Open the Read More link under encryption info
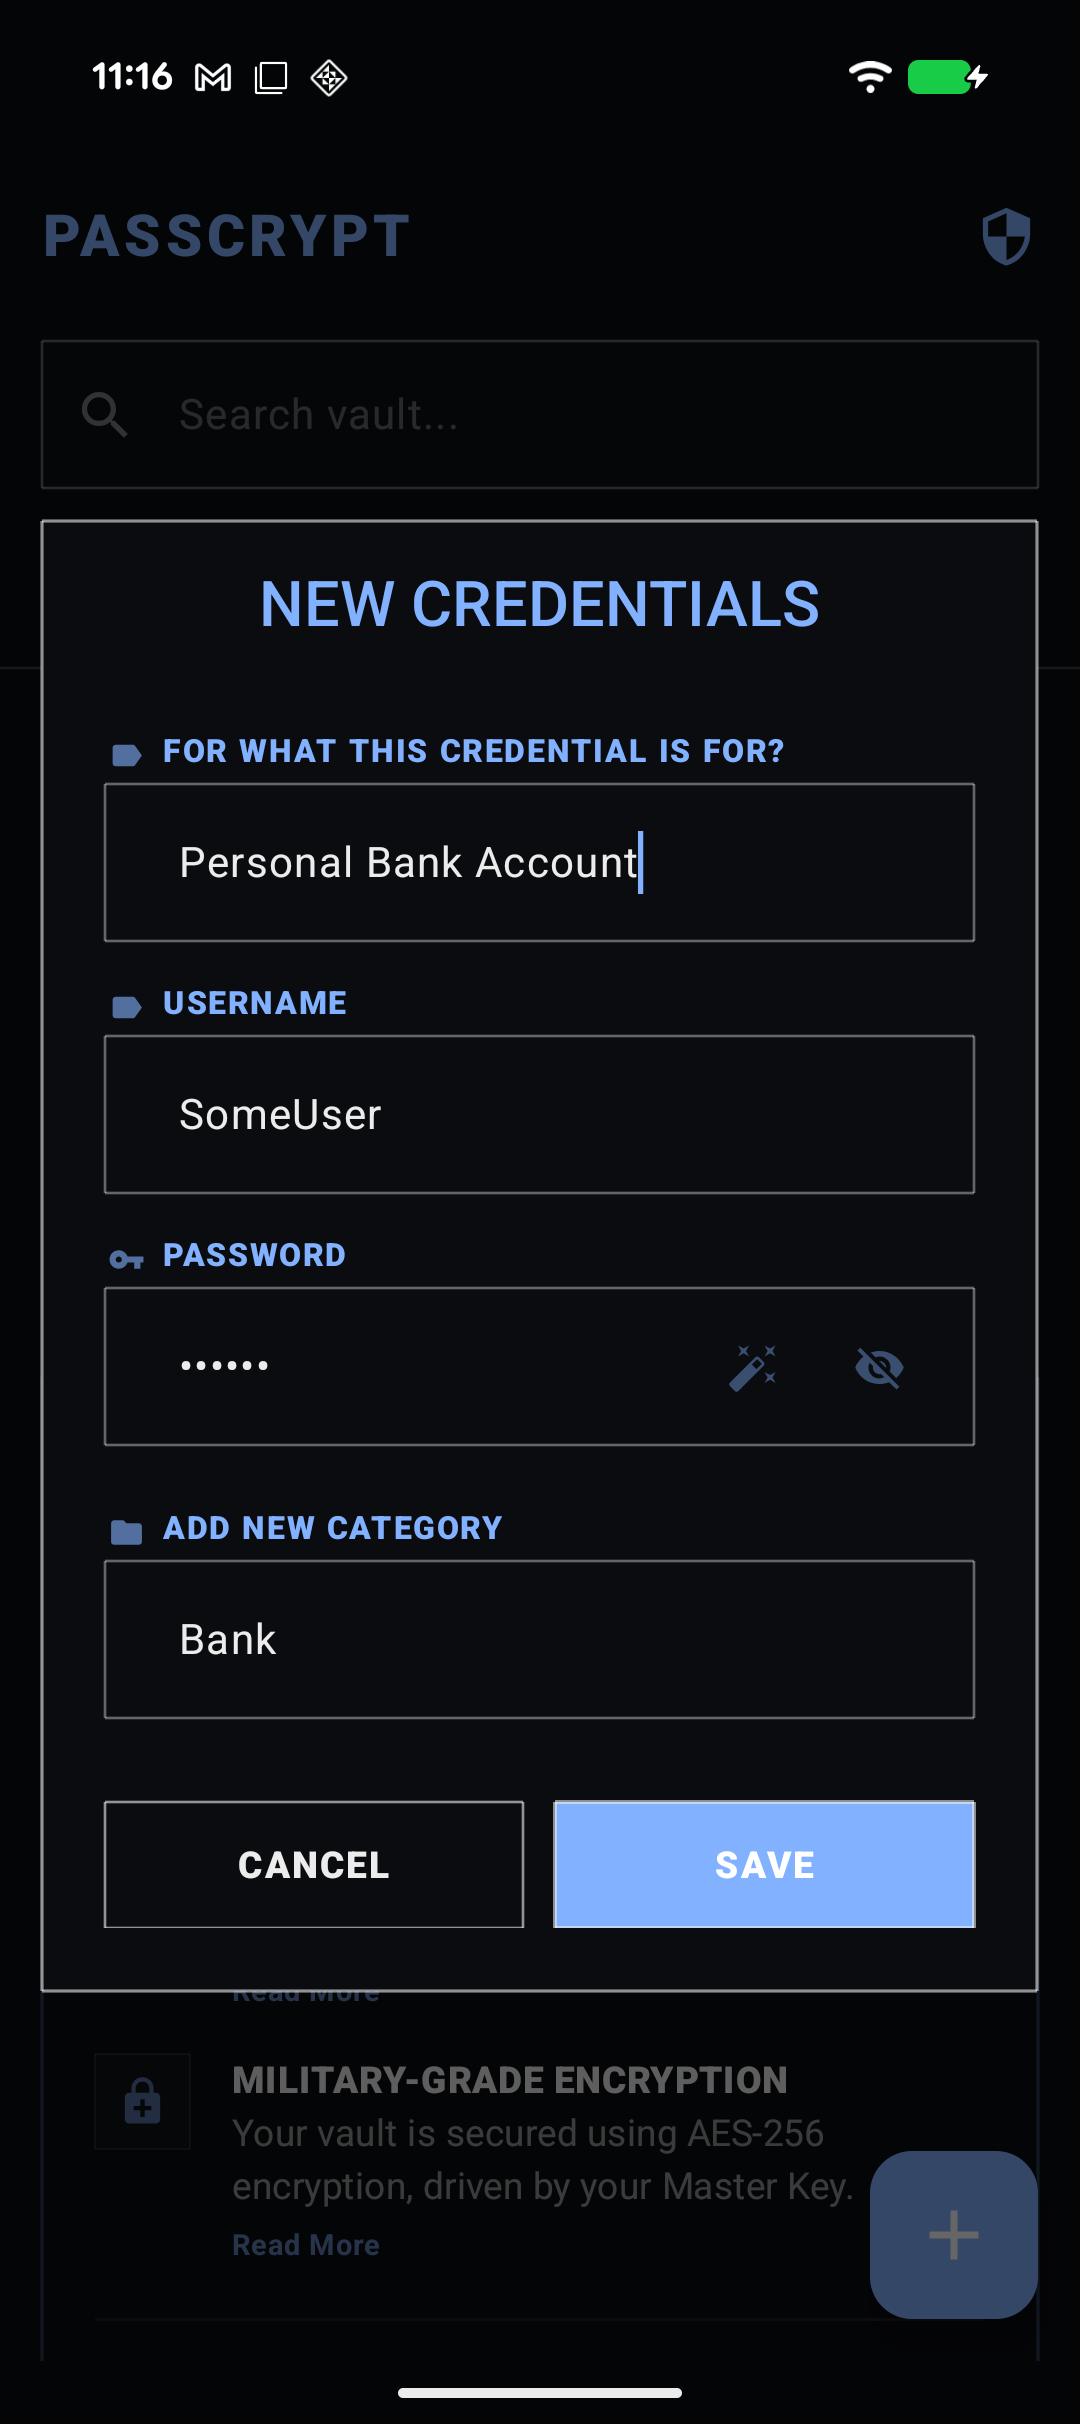The width and height of the screenshot is (1080, 2424). (306, 2244)
